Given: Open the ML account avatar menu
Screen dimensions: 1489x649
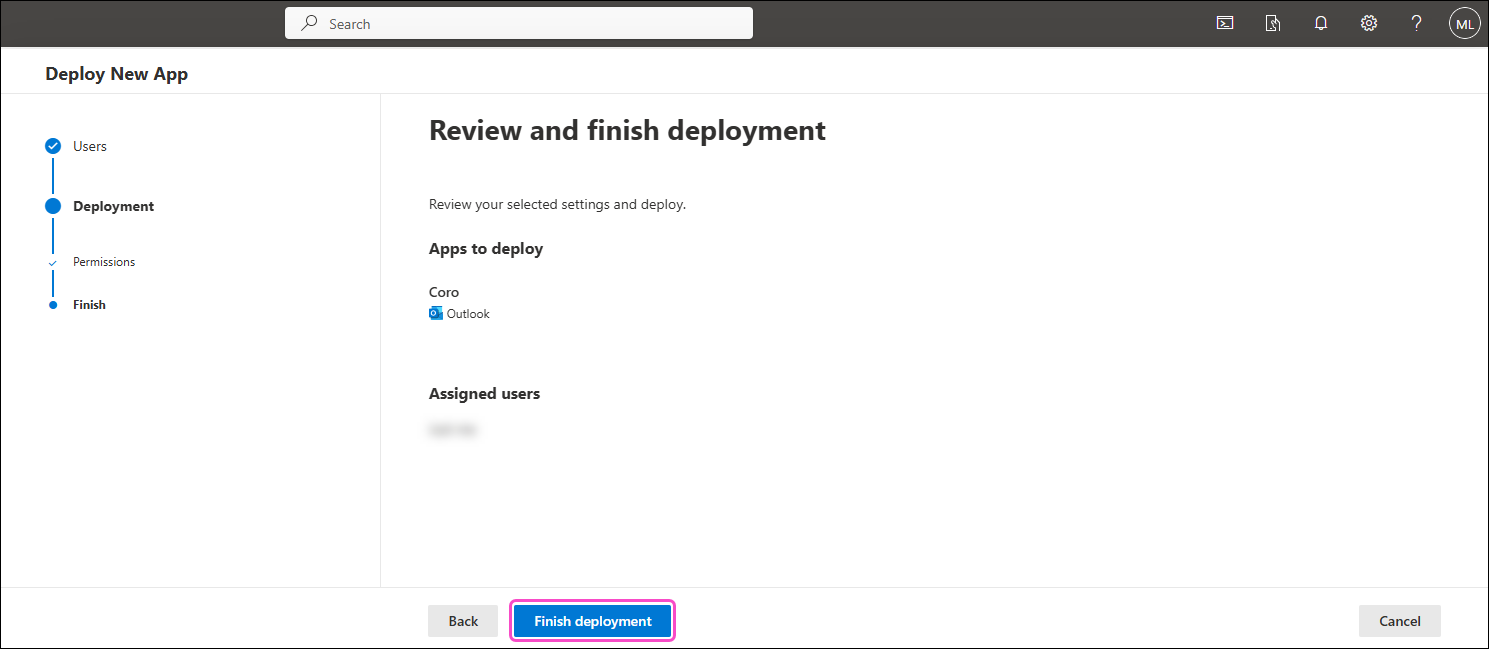Looking at the screenshot, I should [1464, 24].
